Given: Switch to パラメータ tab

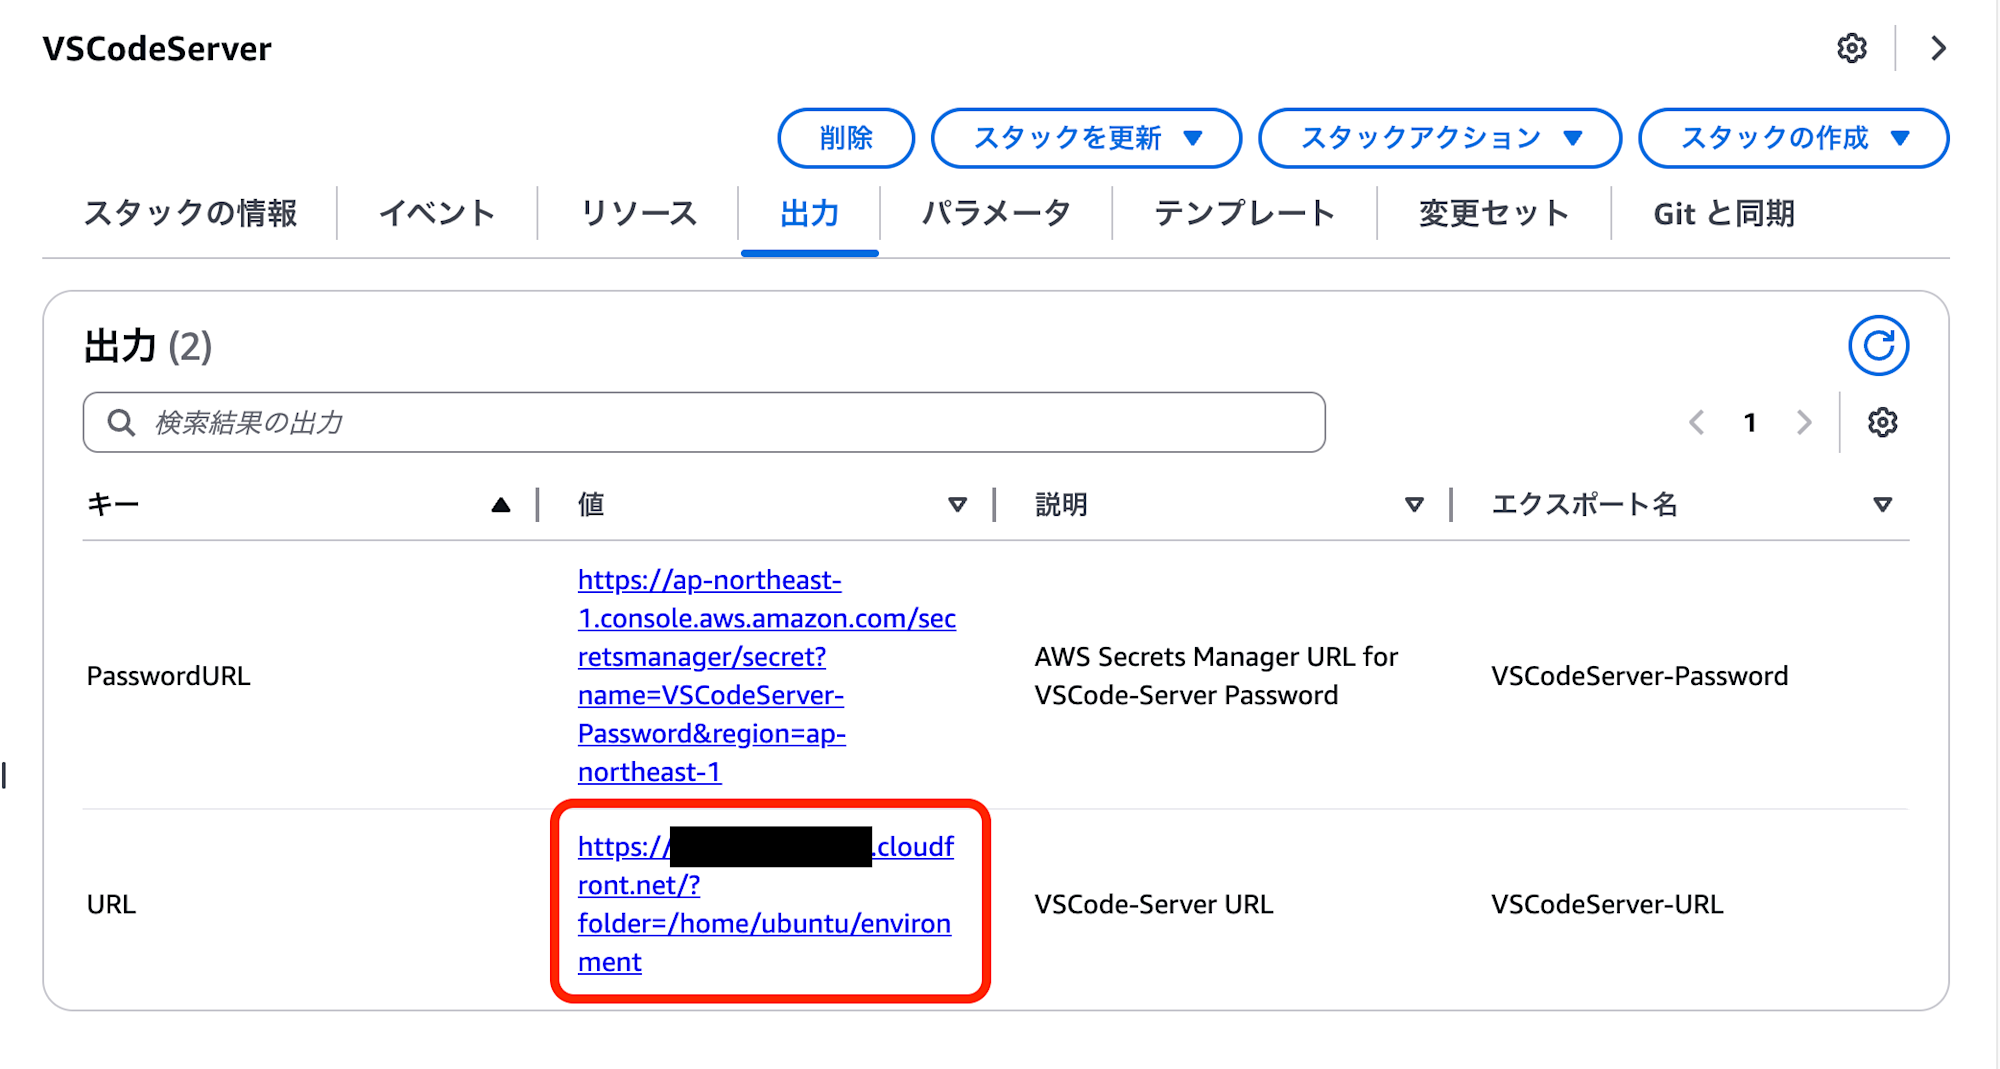Looking at the screenshot, I should (x=995, y=213).
